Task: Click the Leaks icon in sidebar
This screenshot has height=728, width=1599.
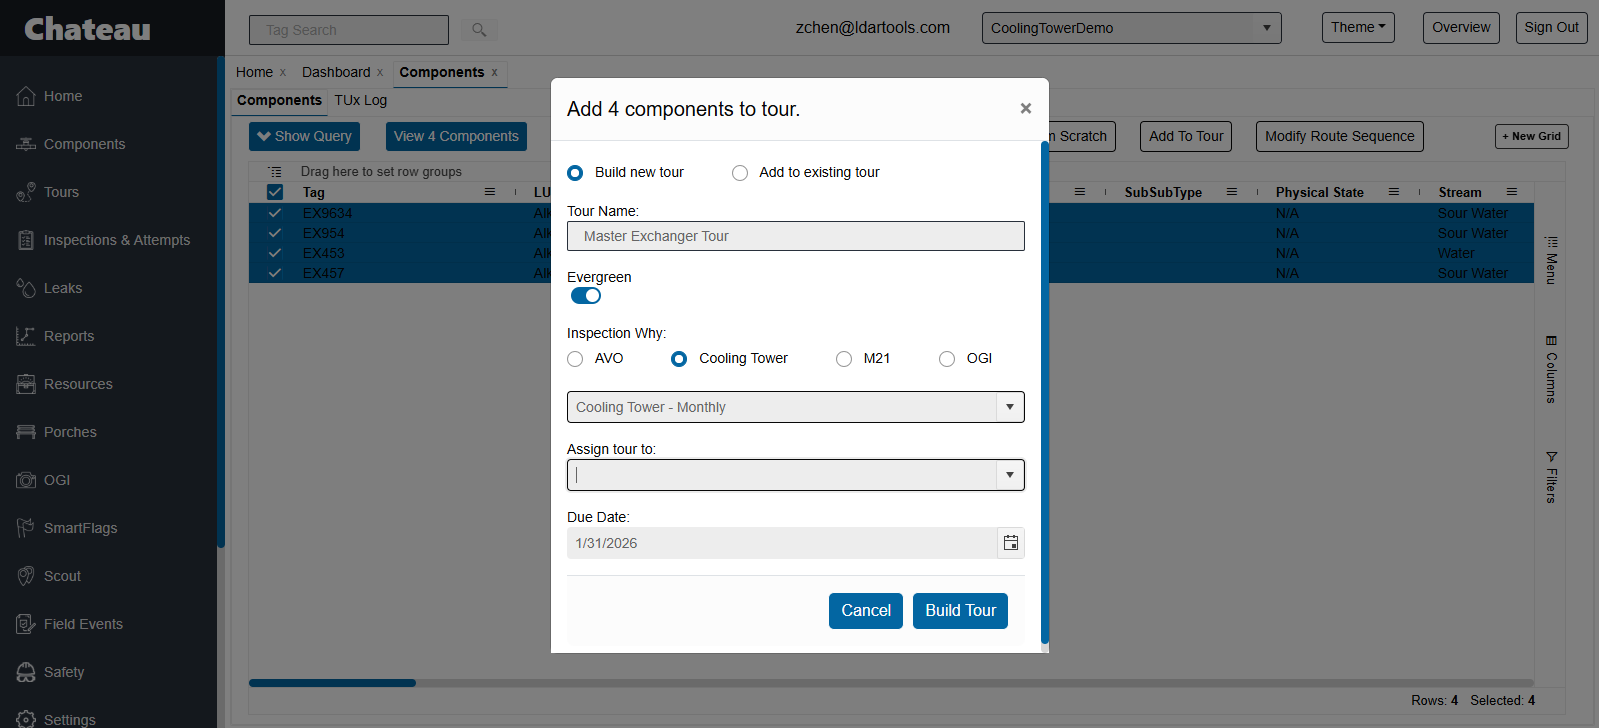Action: click(26, 288)
